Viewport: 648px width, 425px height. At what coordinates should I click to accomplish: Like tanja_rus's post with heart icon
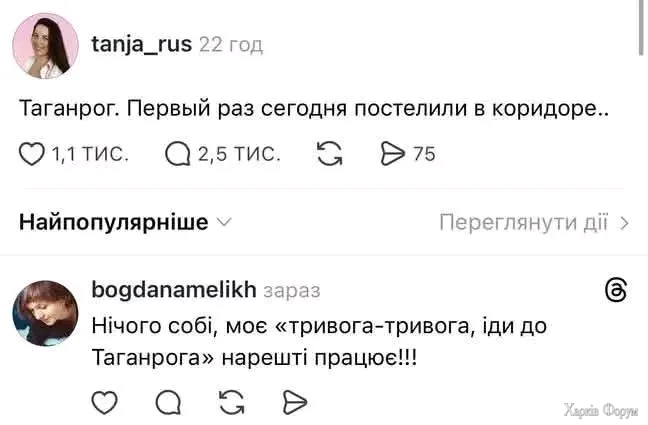coord(33,154)
